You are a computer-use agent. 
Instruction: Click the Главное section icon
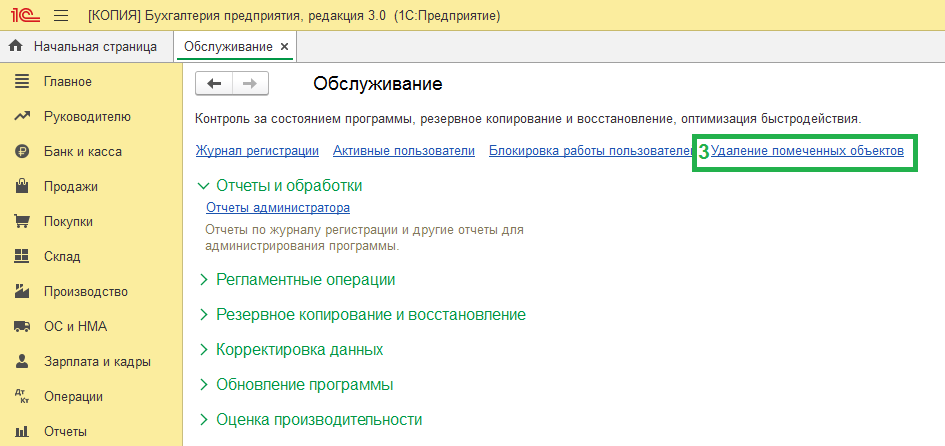click(22, 81)
